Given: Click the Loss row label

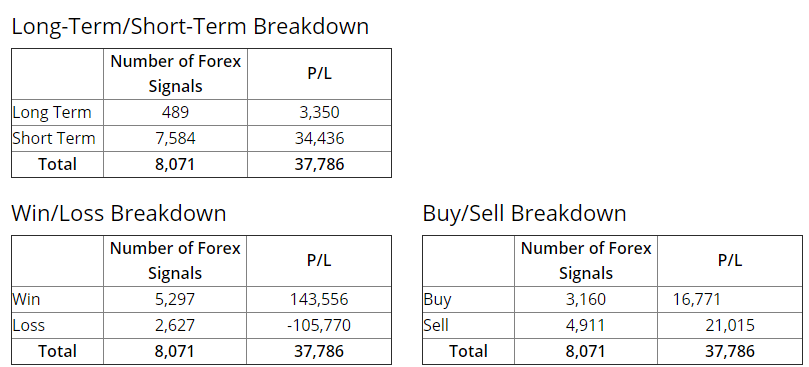Looking at the screenshot, I should coord(28,325).
